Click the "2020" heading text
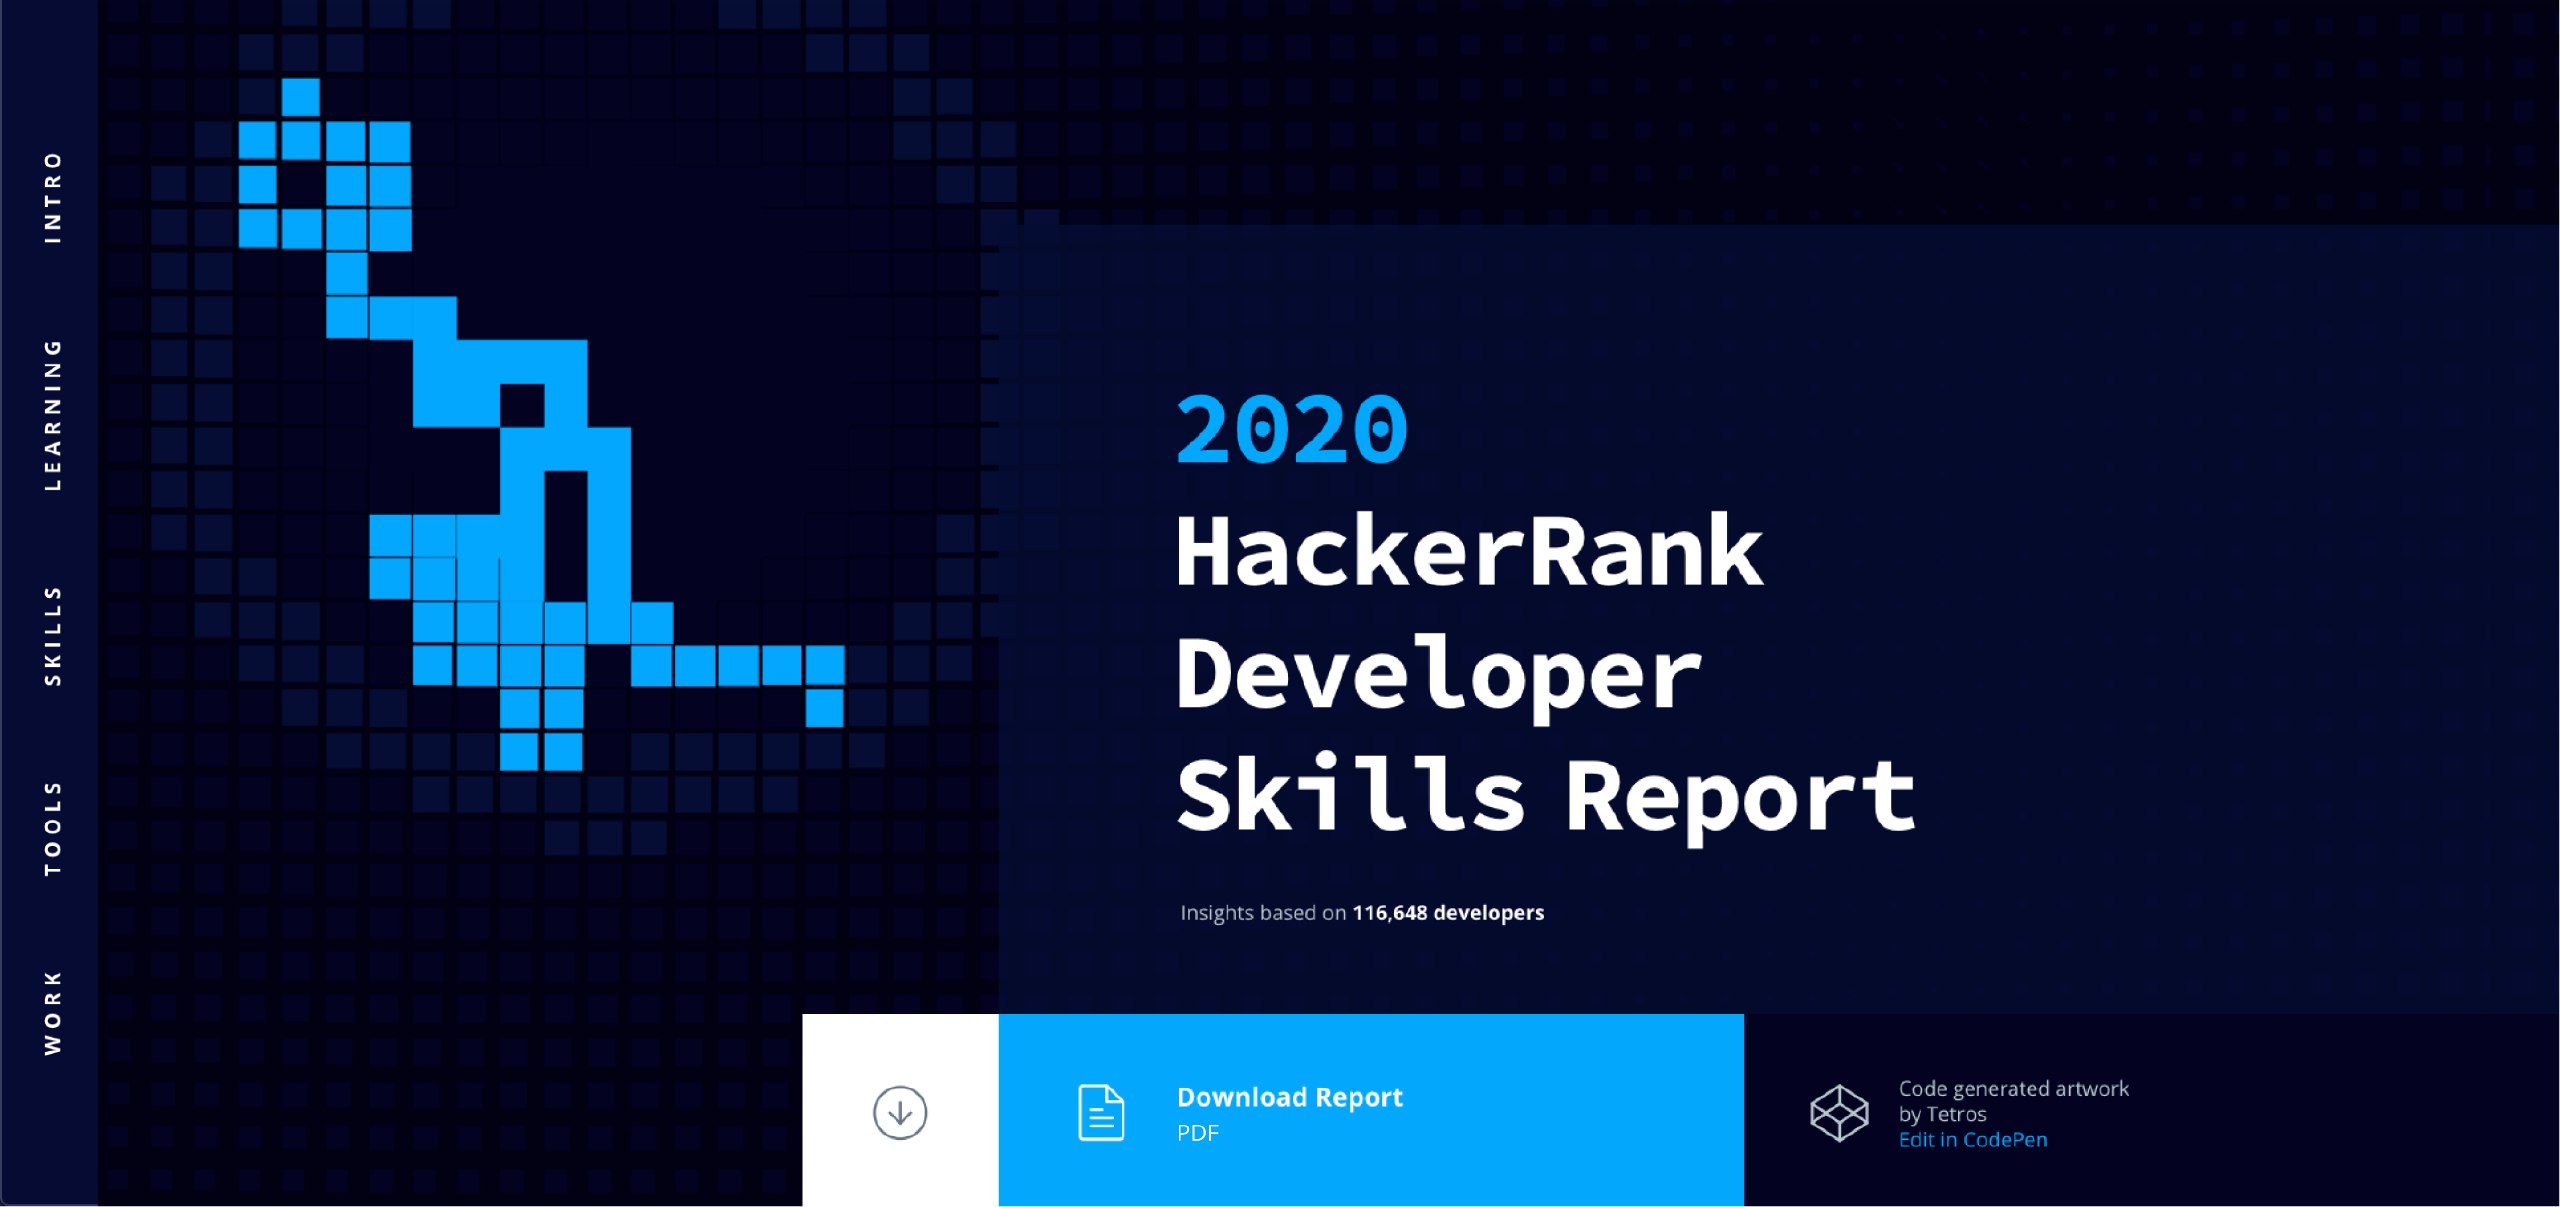 point(1292,430)
